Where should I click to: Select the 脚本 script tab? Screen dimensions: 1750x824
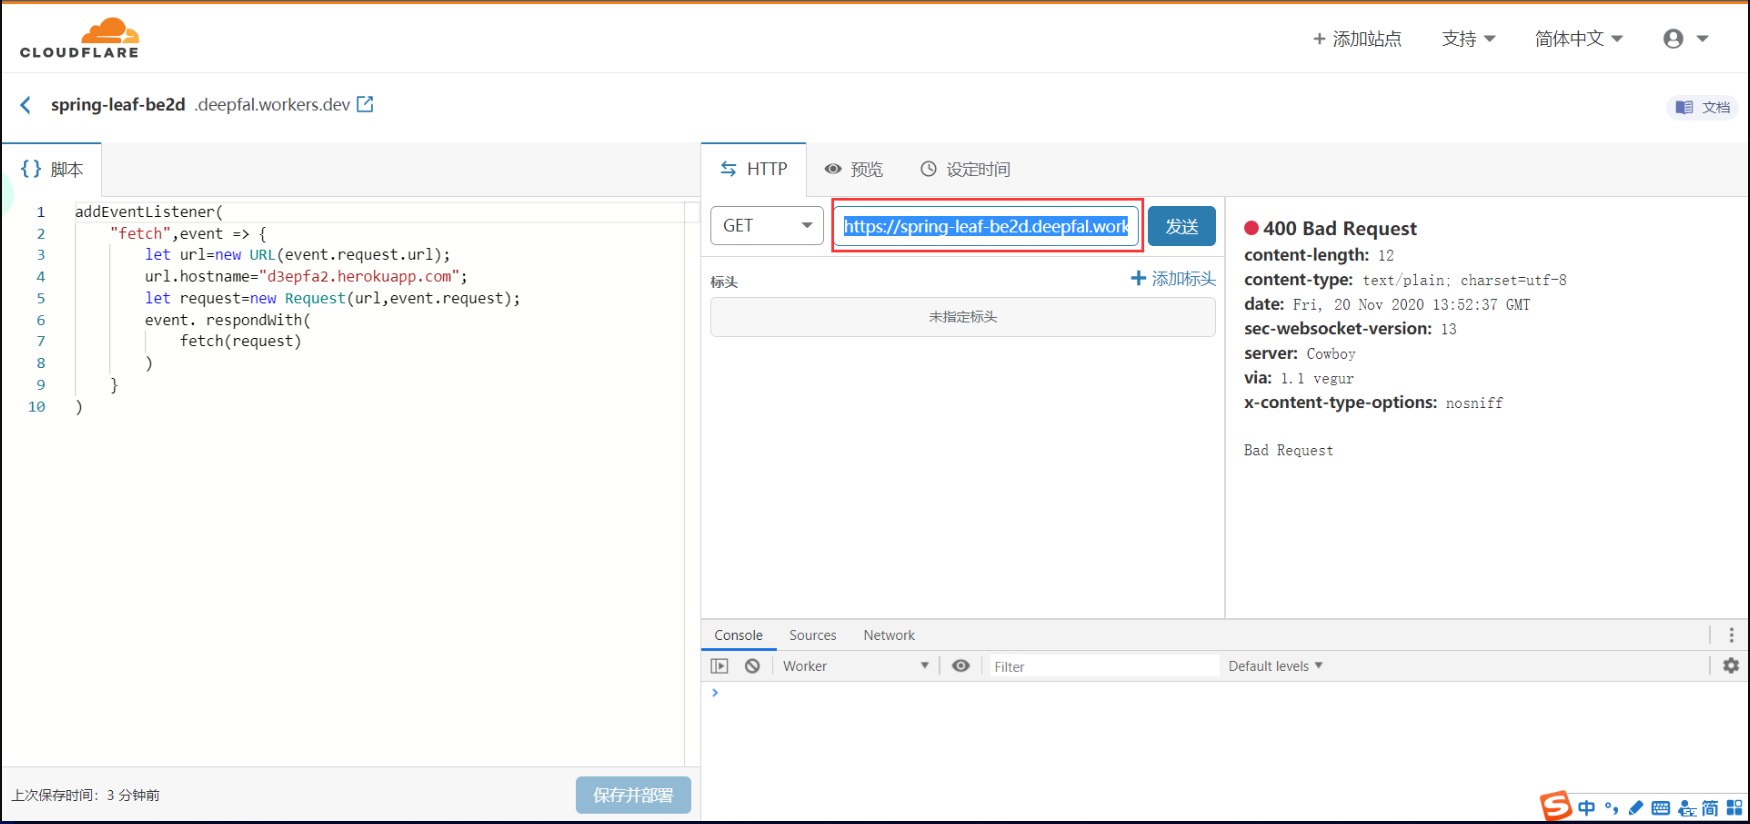(52, 169)
